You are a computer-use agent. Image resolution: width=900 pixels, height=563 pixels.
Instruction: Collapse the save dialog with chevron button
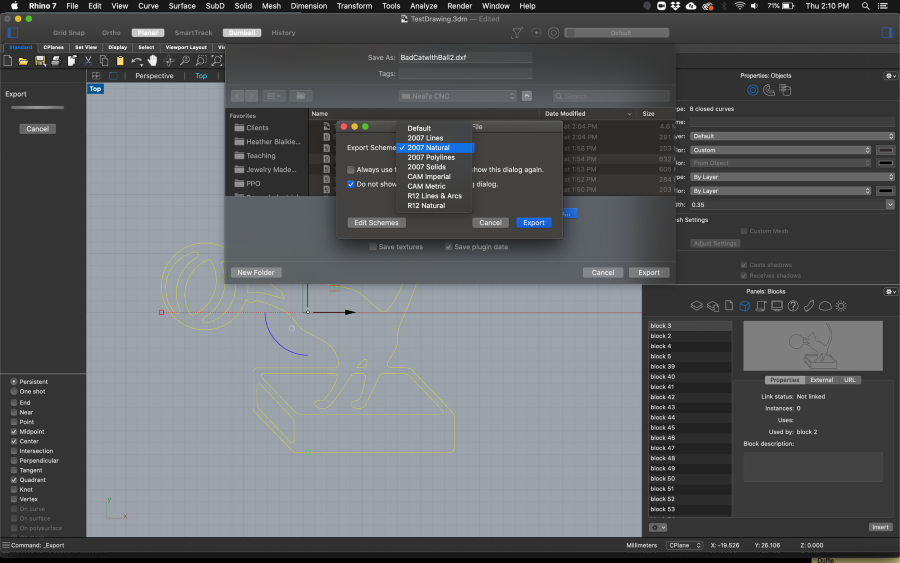527,96
